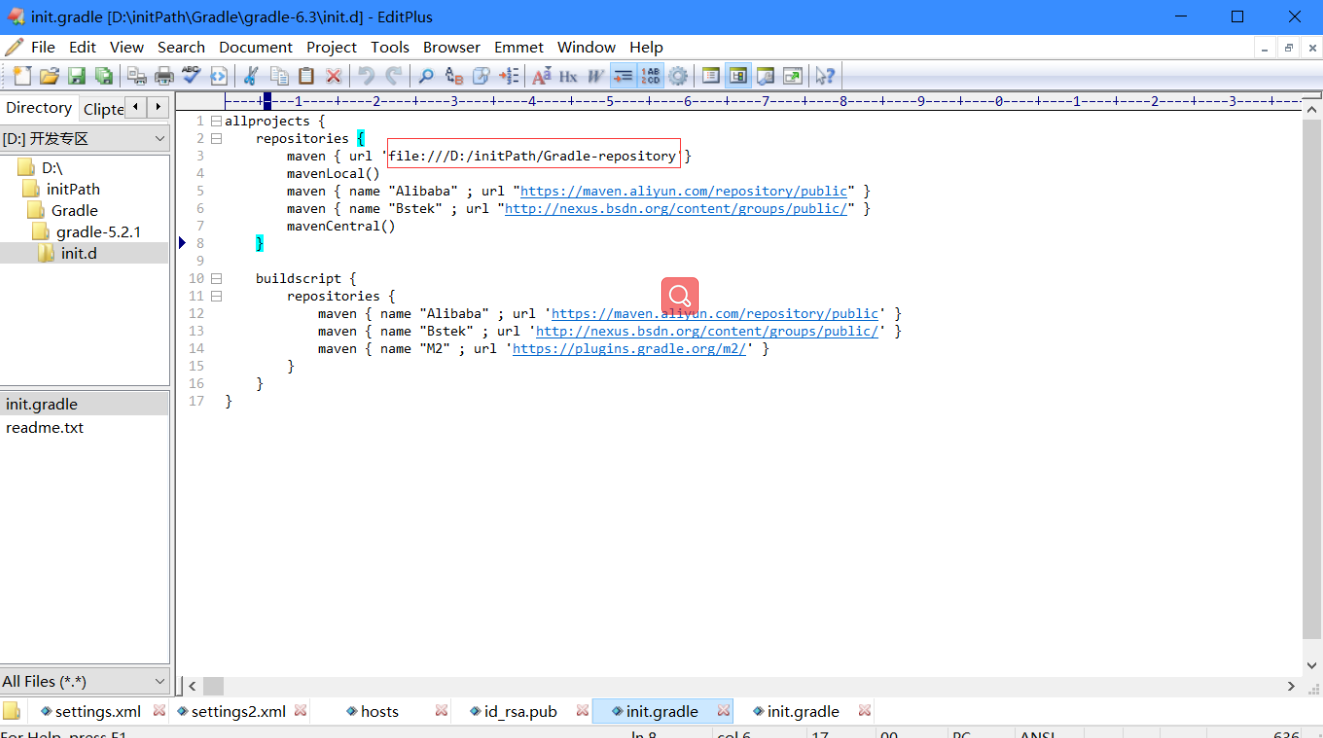
Task: Click the plugins.gradle.org/m2 link
Action: pyautogui.click(x=629, y=349)
